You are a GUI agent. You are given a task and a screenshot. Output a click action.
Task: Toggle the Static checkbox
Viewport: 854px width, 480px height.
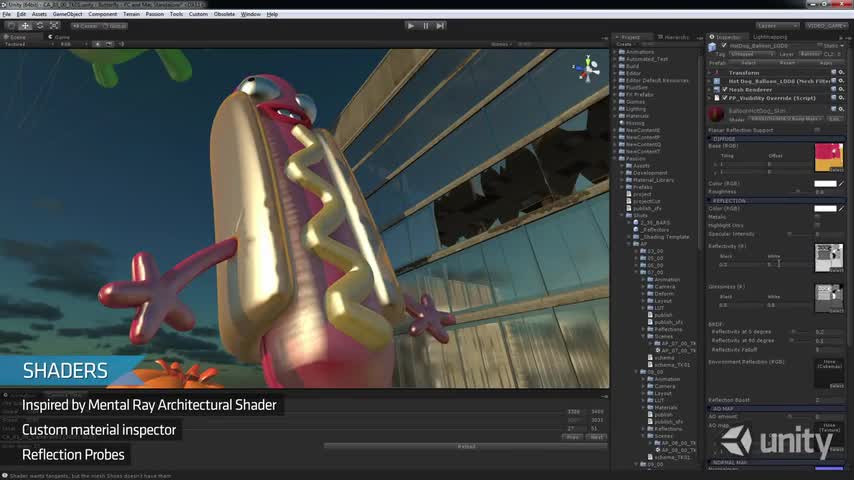point(820,46)
